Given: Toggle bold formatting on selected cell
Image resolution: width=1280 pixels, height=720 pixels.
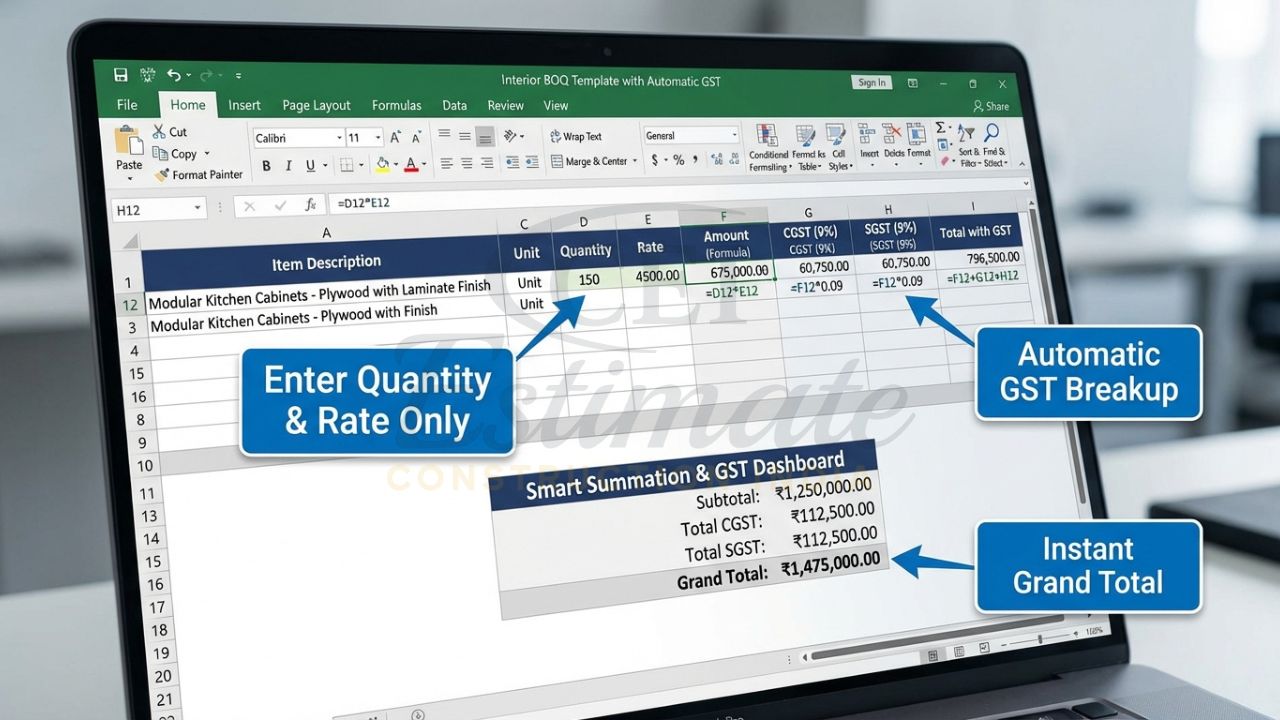Looking at the screenshot, I should pyautogui.click(x=266, y=165).
